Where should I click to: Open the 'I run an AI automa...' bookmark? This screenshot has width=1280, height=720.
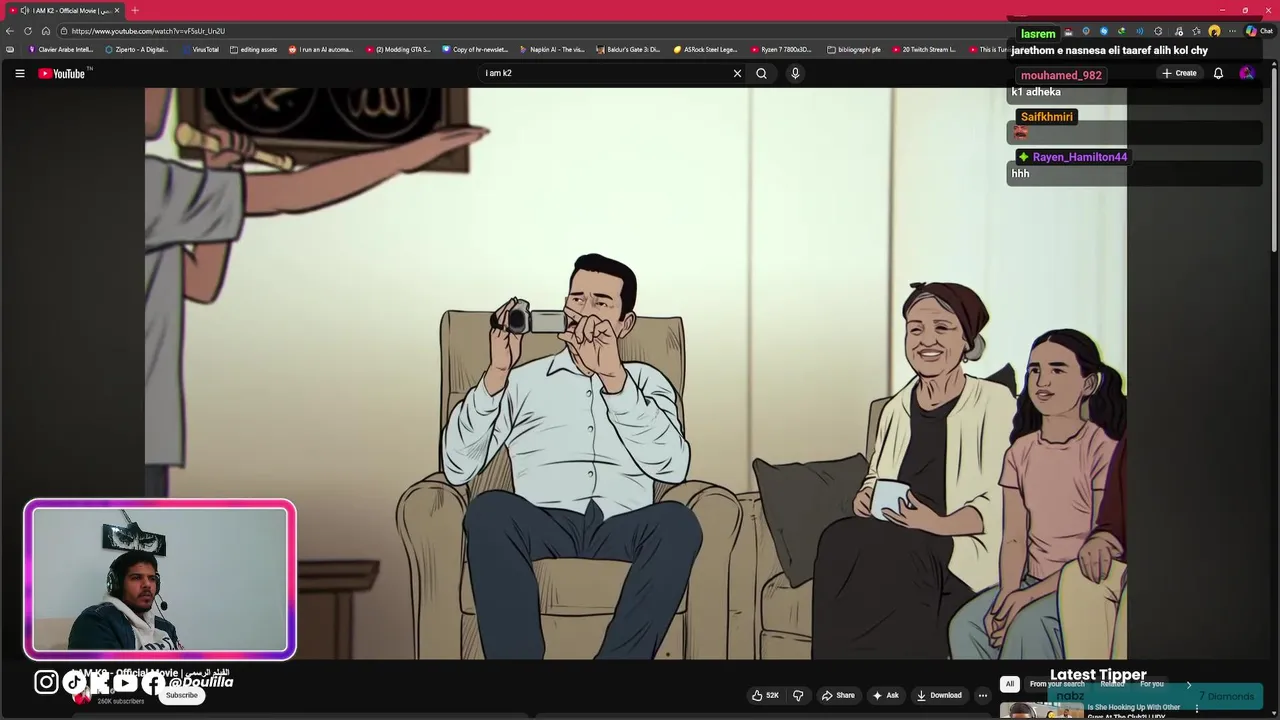321,49
